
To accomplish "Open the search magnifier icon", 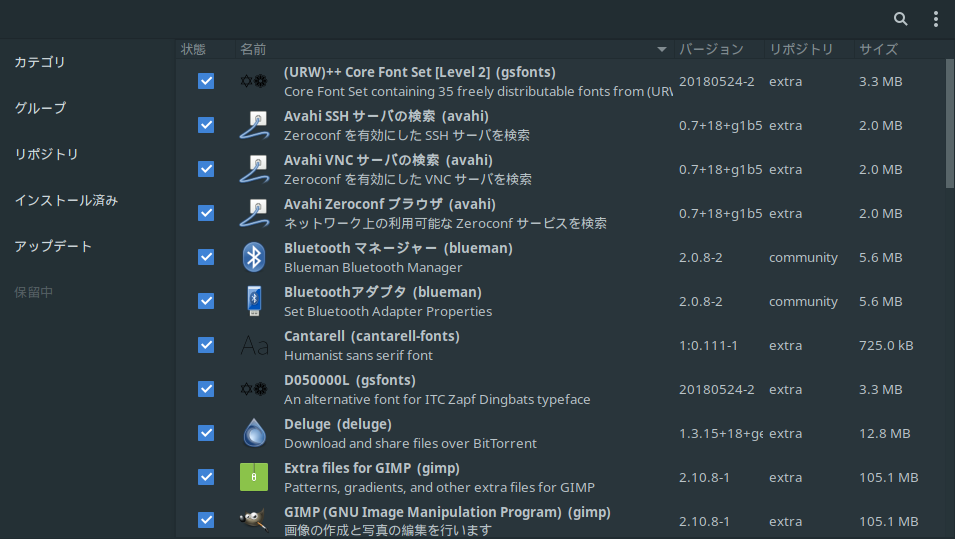I will 900,19.
